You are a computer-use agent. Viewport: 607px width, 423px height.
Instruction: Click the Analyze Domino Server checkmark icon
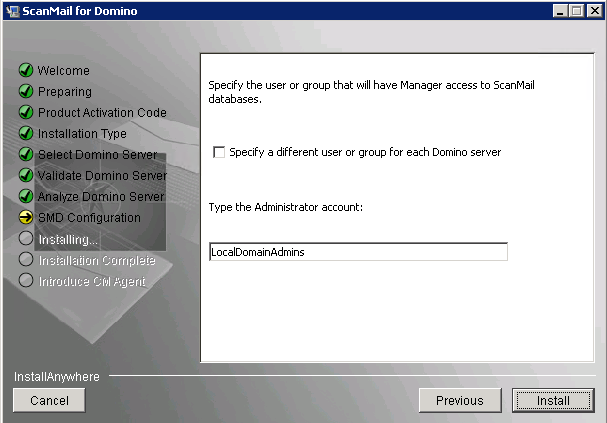(27, 197)
